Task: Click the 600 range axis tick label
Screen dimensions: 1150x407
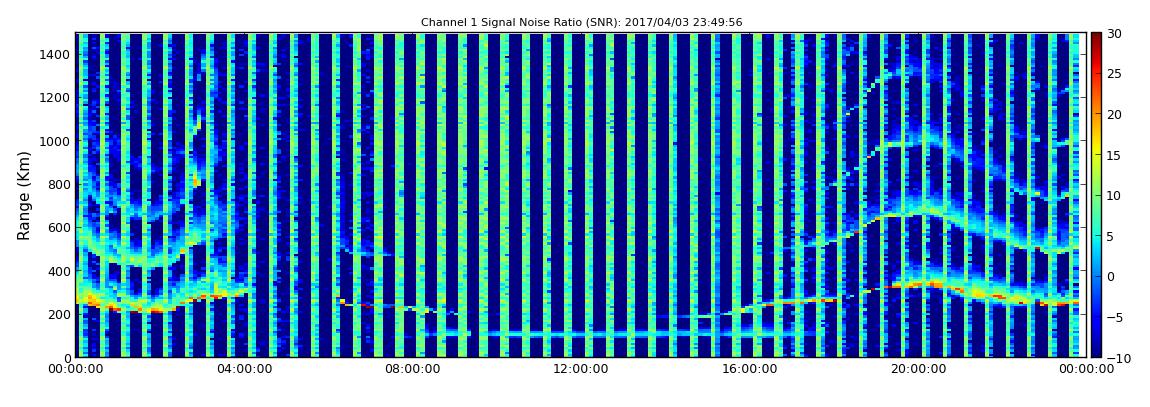Action: tap(59, 227)
